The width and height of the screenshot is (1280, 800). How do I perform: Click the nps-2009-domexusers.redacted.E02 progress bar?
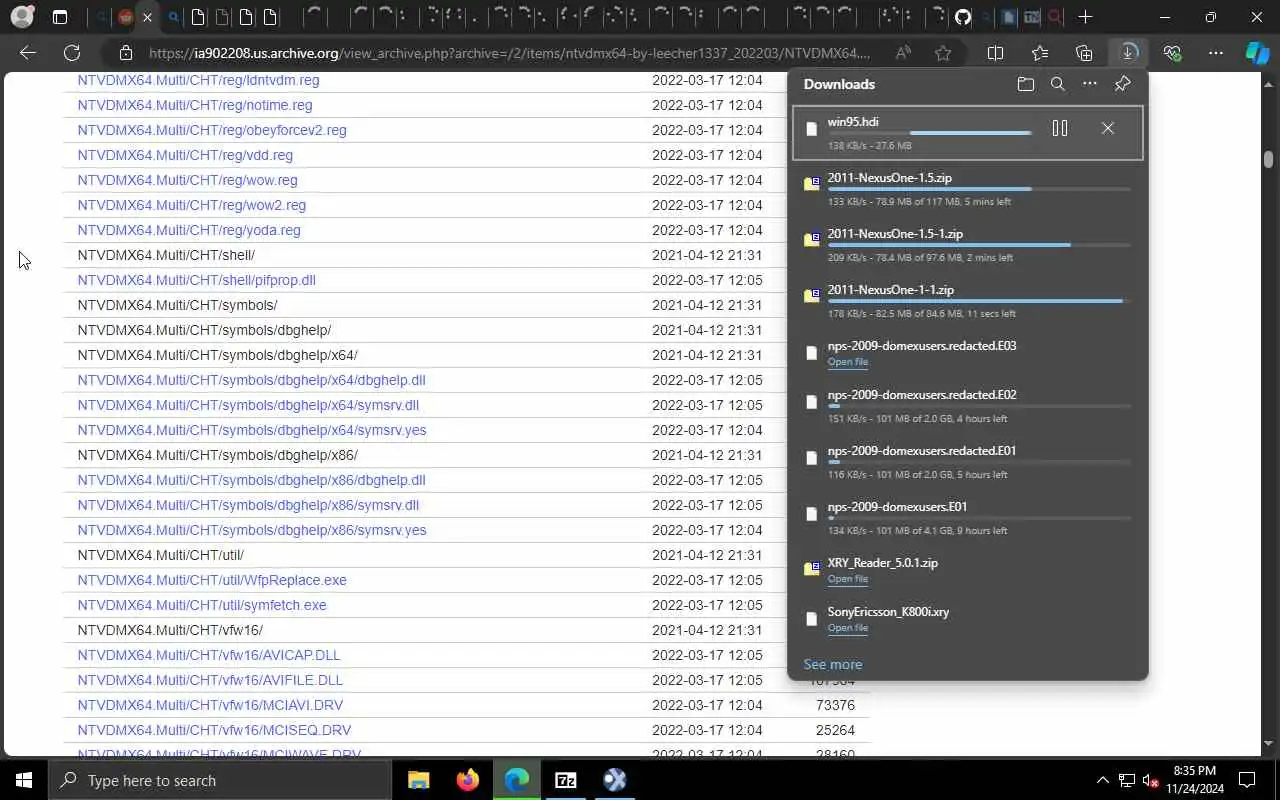[979, 406]
